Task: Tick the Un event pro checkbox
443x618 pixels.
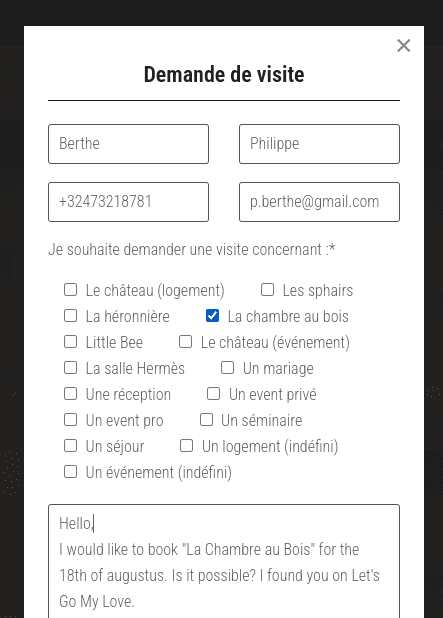Action: (x=71, y=420)
